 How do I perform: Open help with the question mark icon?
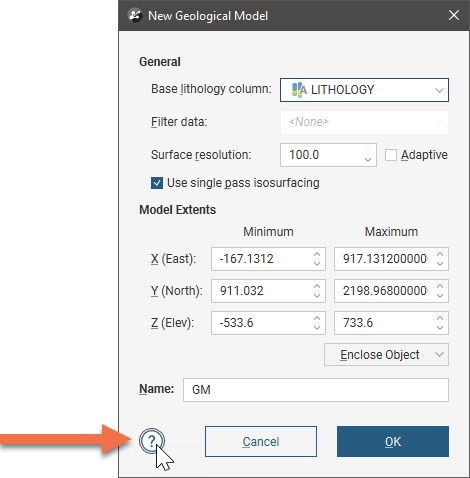tap(152, 441)
